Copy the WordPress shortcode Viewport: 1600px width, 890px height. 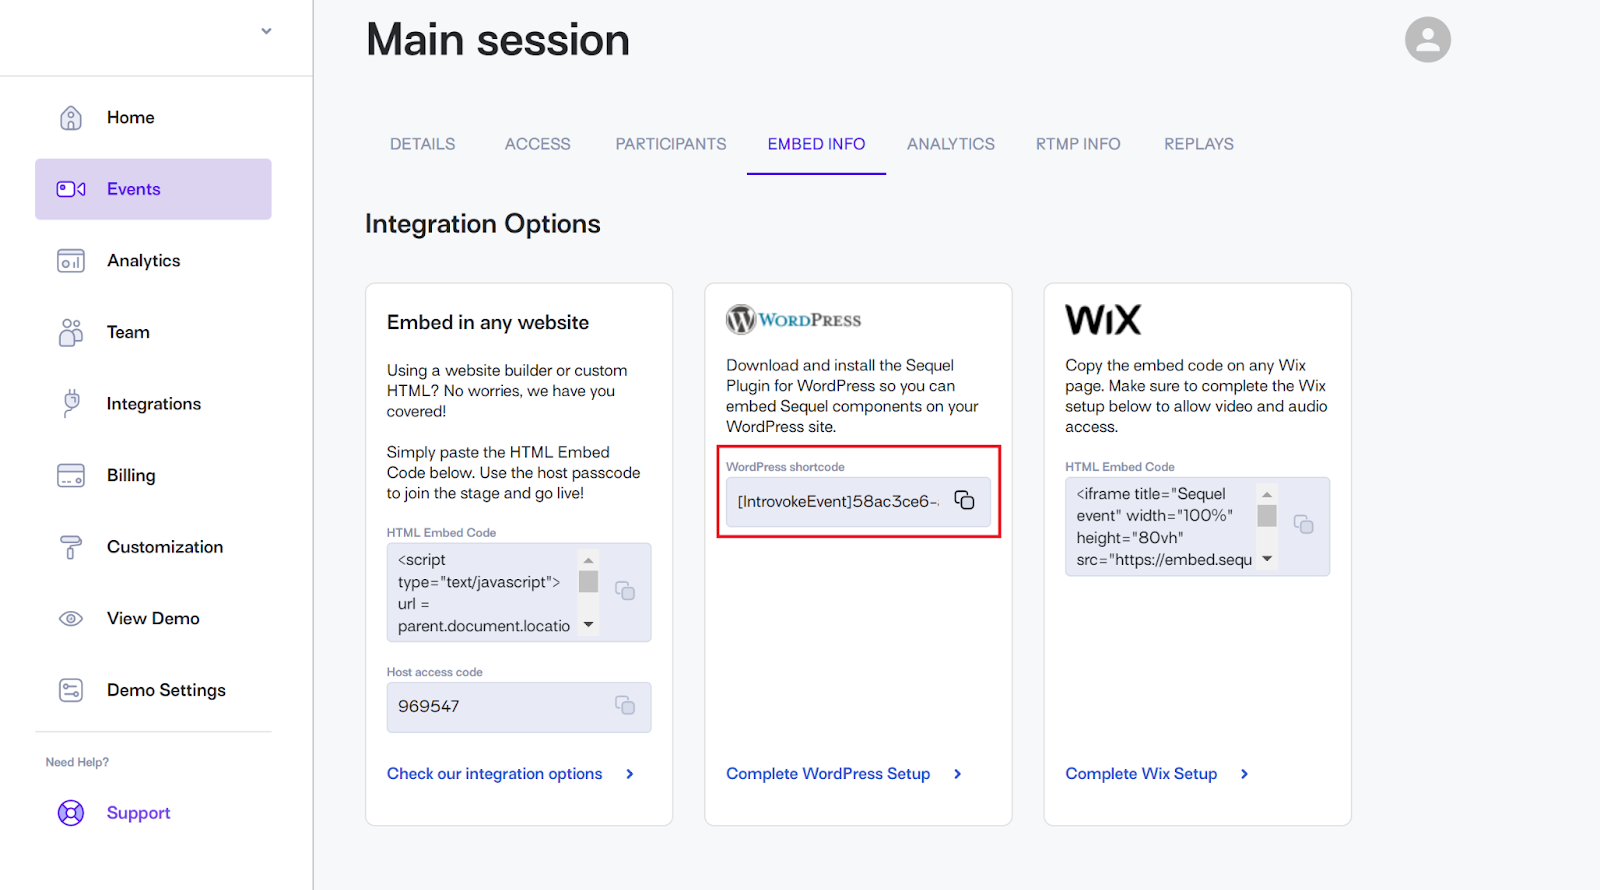click(964, 500)
